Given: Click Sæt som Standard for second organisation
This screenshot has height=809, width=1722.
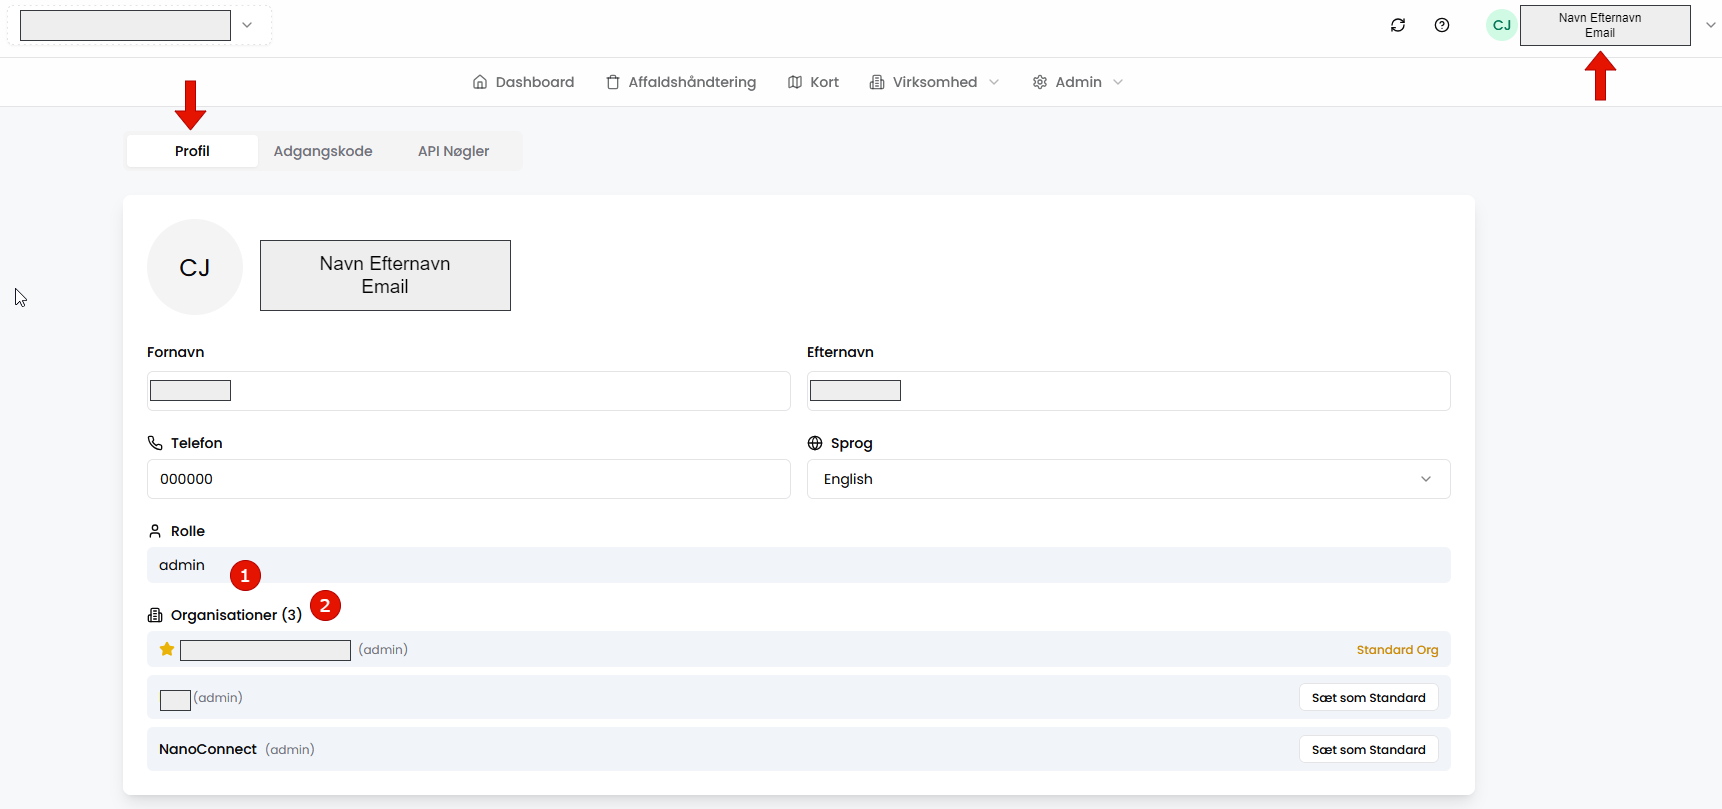Looking at the screenshot, I should (x=1368, y=697).
